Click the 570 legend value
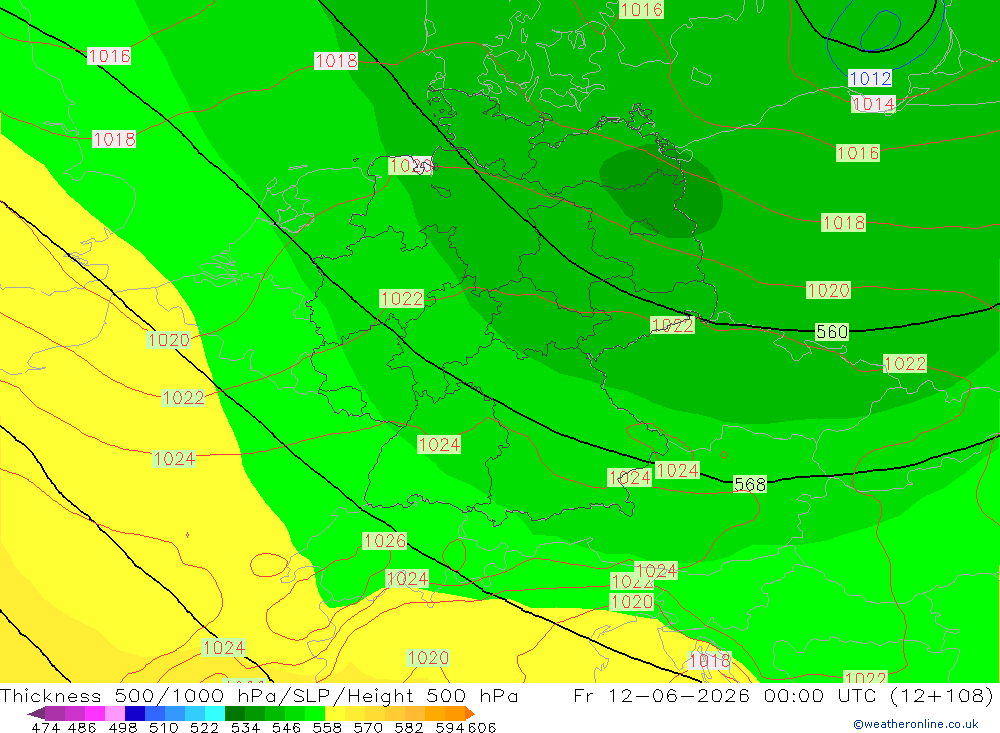 click(368, 728)
